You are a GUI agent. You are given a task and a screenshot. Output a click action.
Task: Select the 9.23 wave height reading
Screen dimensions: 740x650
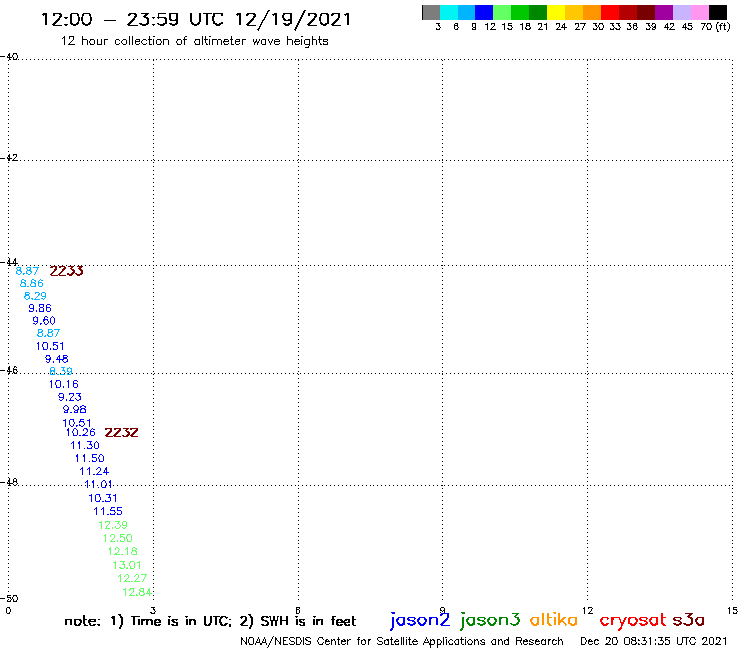70,397
